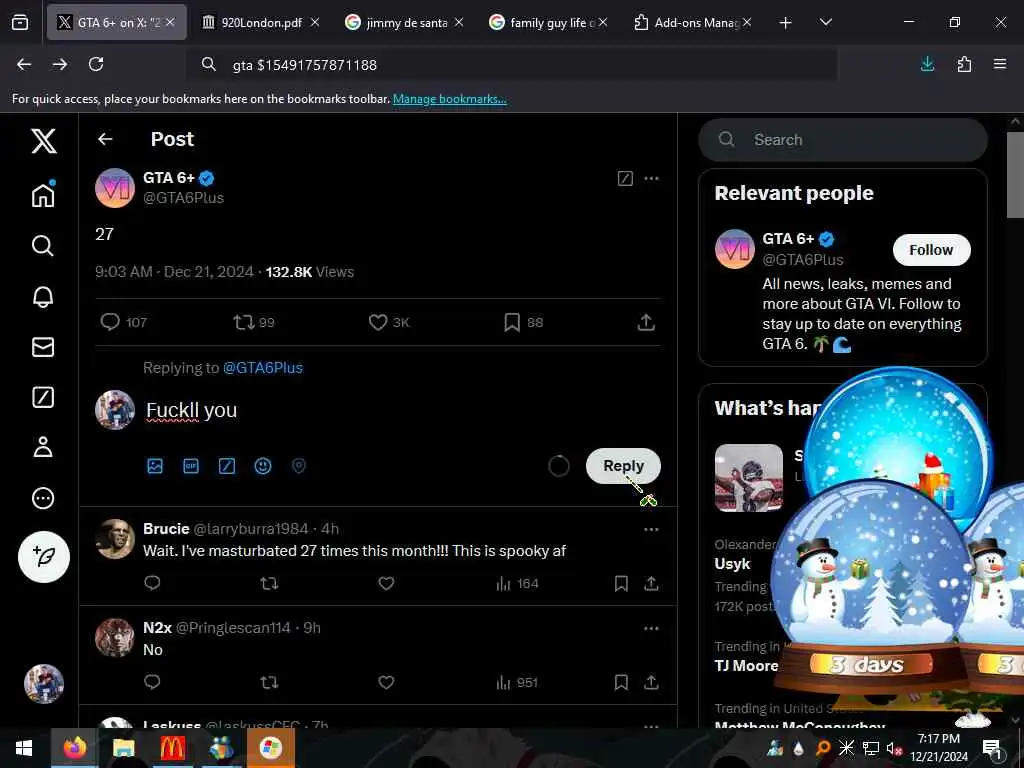Open Messages envelope in sidebar
The width and height of the screenshot is (1024, 768).
(x=43, y=347)
